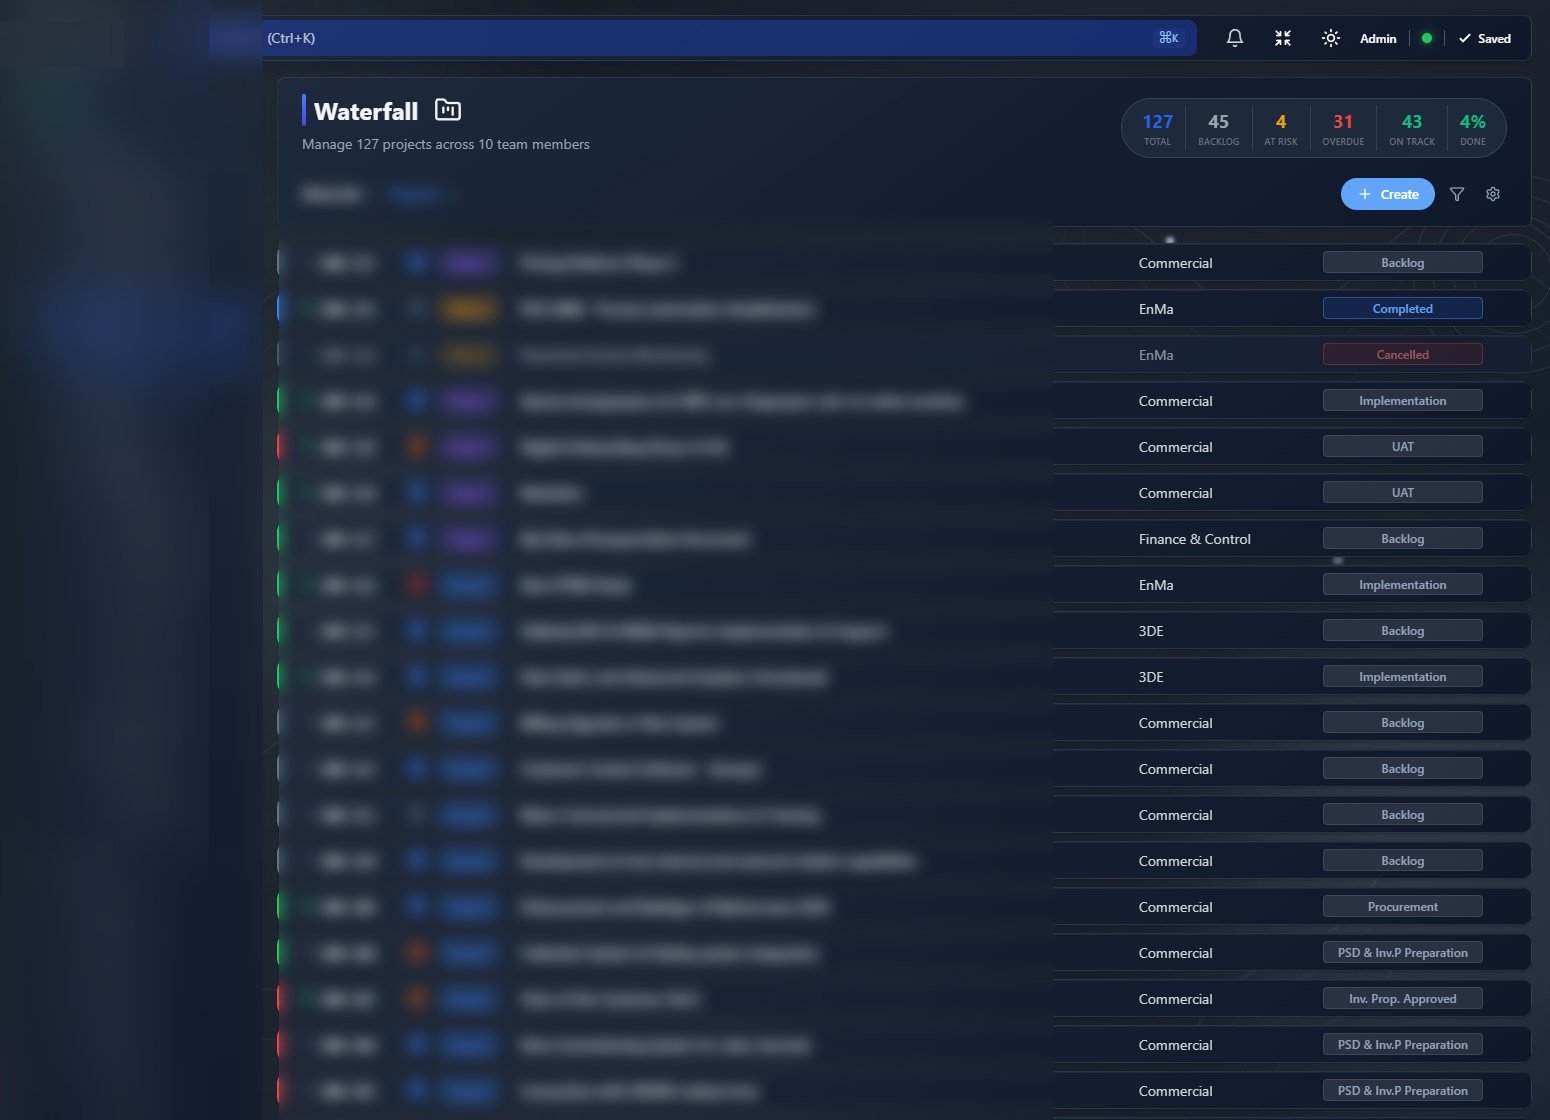Open the UAT status selector
The height and width of the screenshot is (1120, 1550).
1402,446
